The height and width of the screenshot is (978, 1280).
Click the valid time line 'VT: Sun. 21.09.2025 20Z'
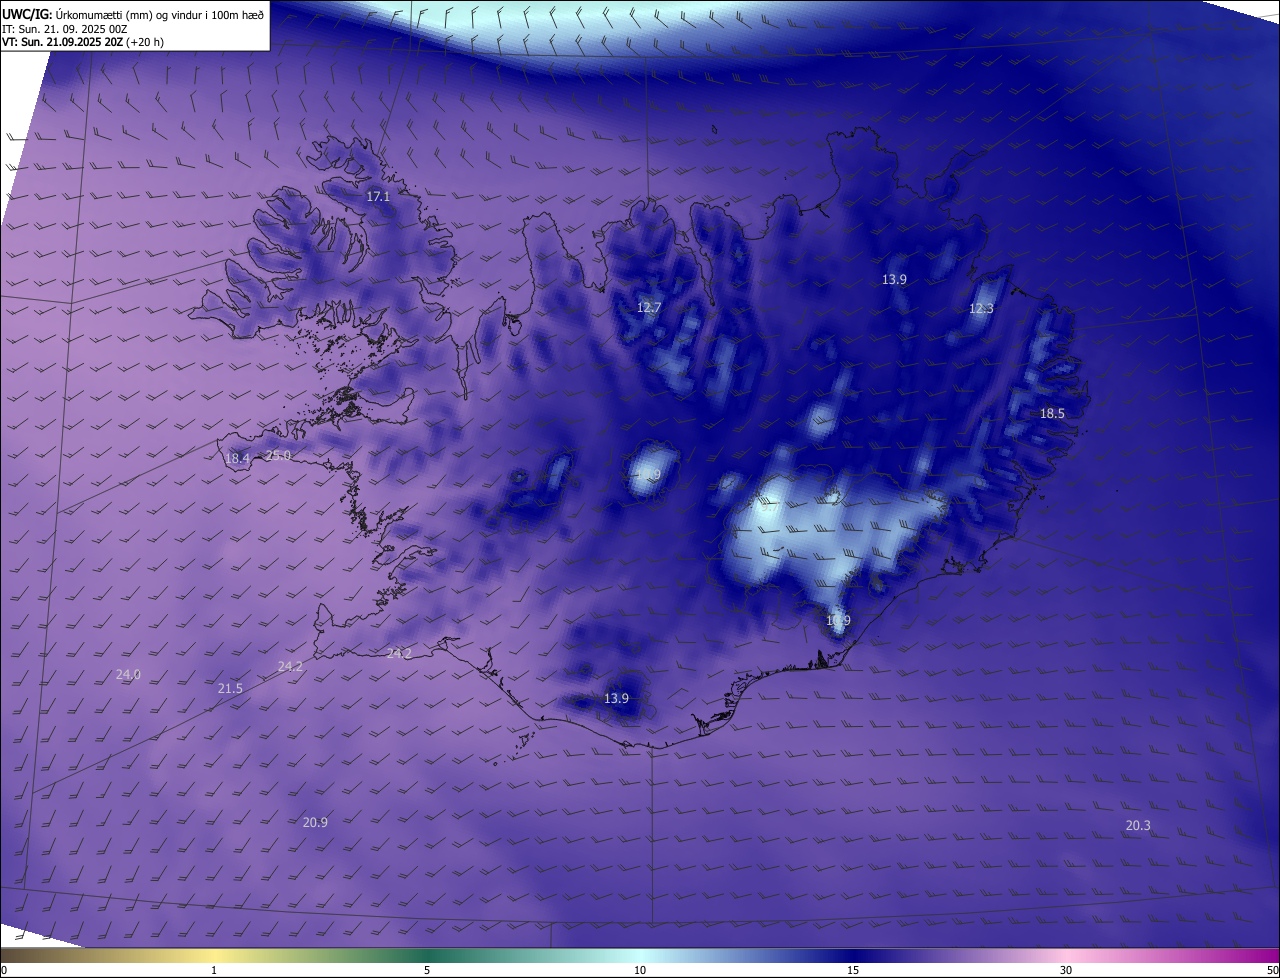(x=63, y=42)
